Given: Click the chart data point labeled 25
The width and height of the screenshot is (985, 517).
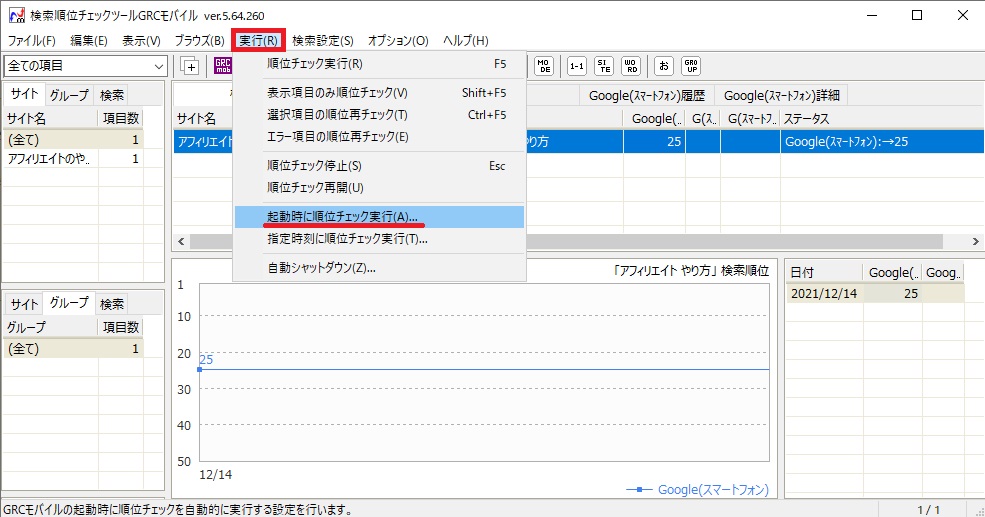Looking at the screenshot, I should point(200,369).
